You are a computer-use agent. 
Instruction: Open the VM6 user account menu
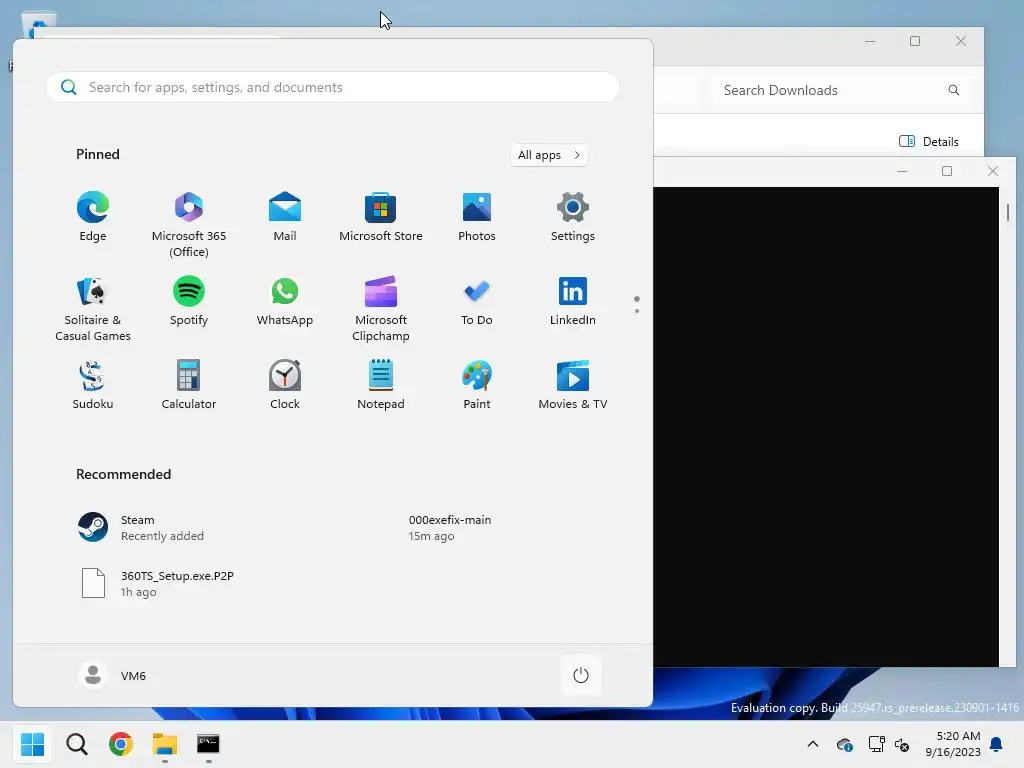(112, 675)
